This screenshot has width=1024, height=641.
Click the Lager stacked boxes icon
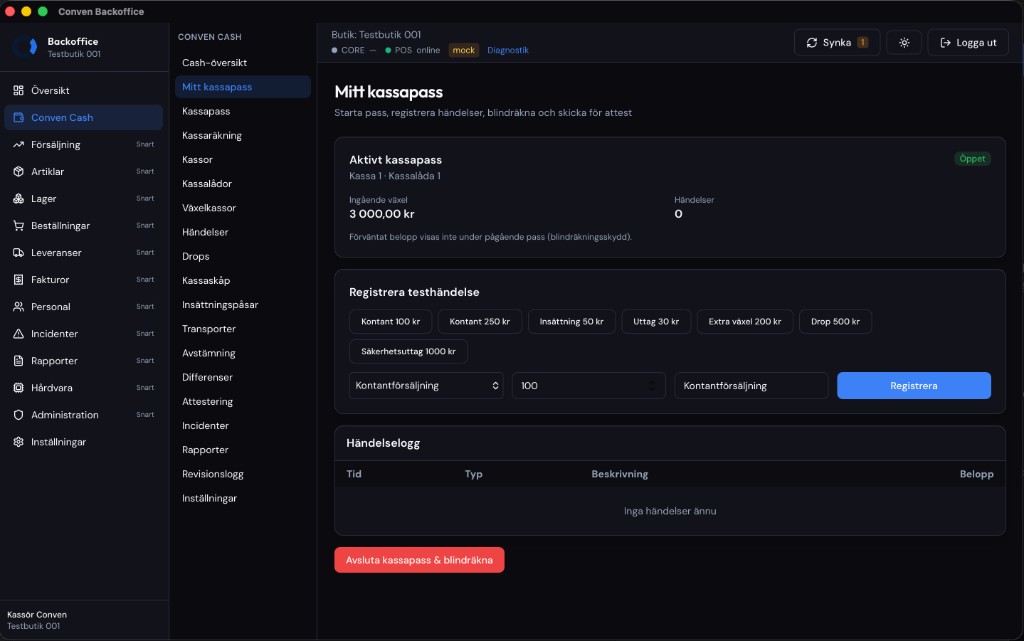pos(18,198)
